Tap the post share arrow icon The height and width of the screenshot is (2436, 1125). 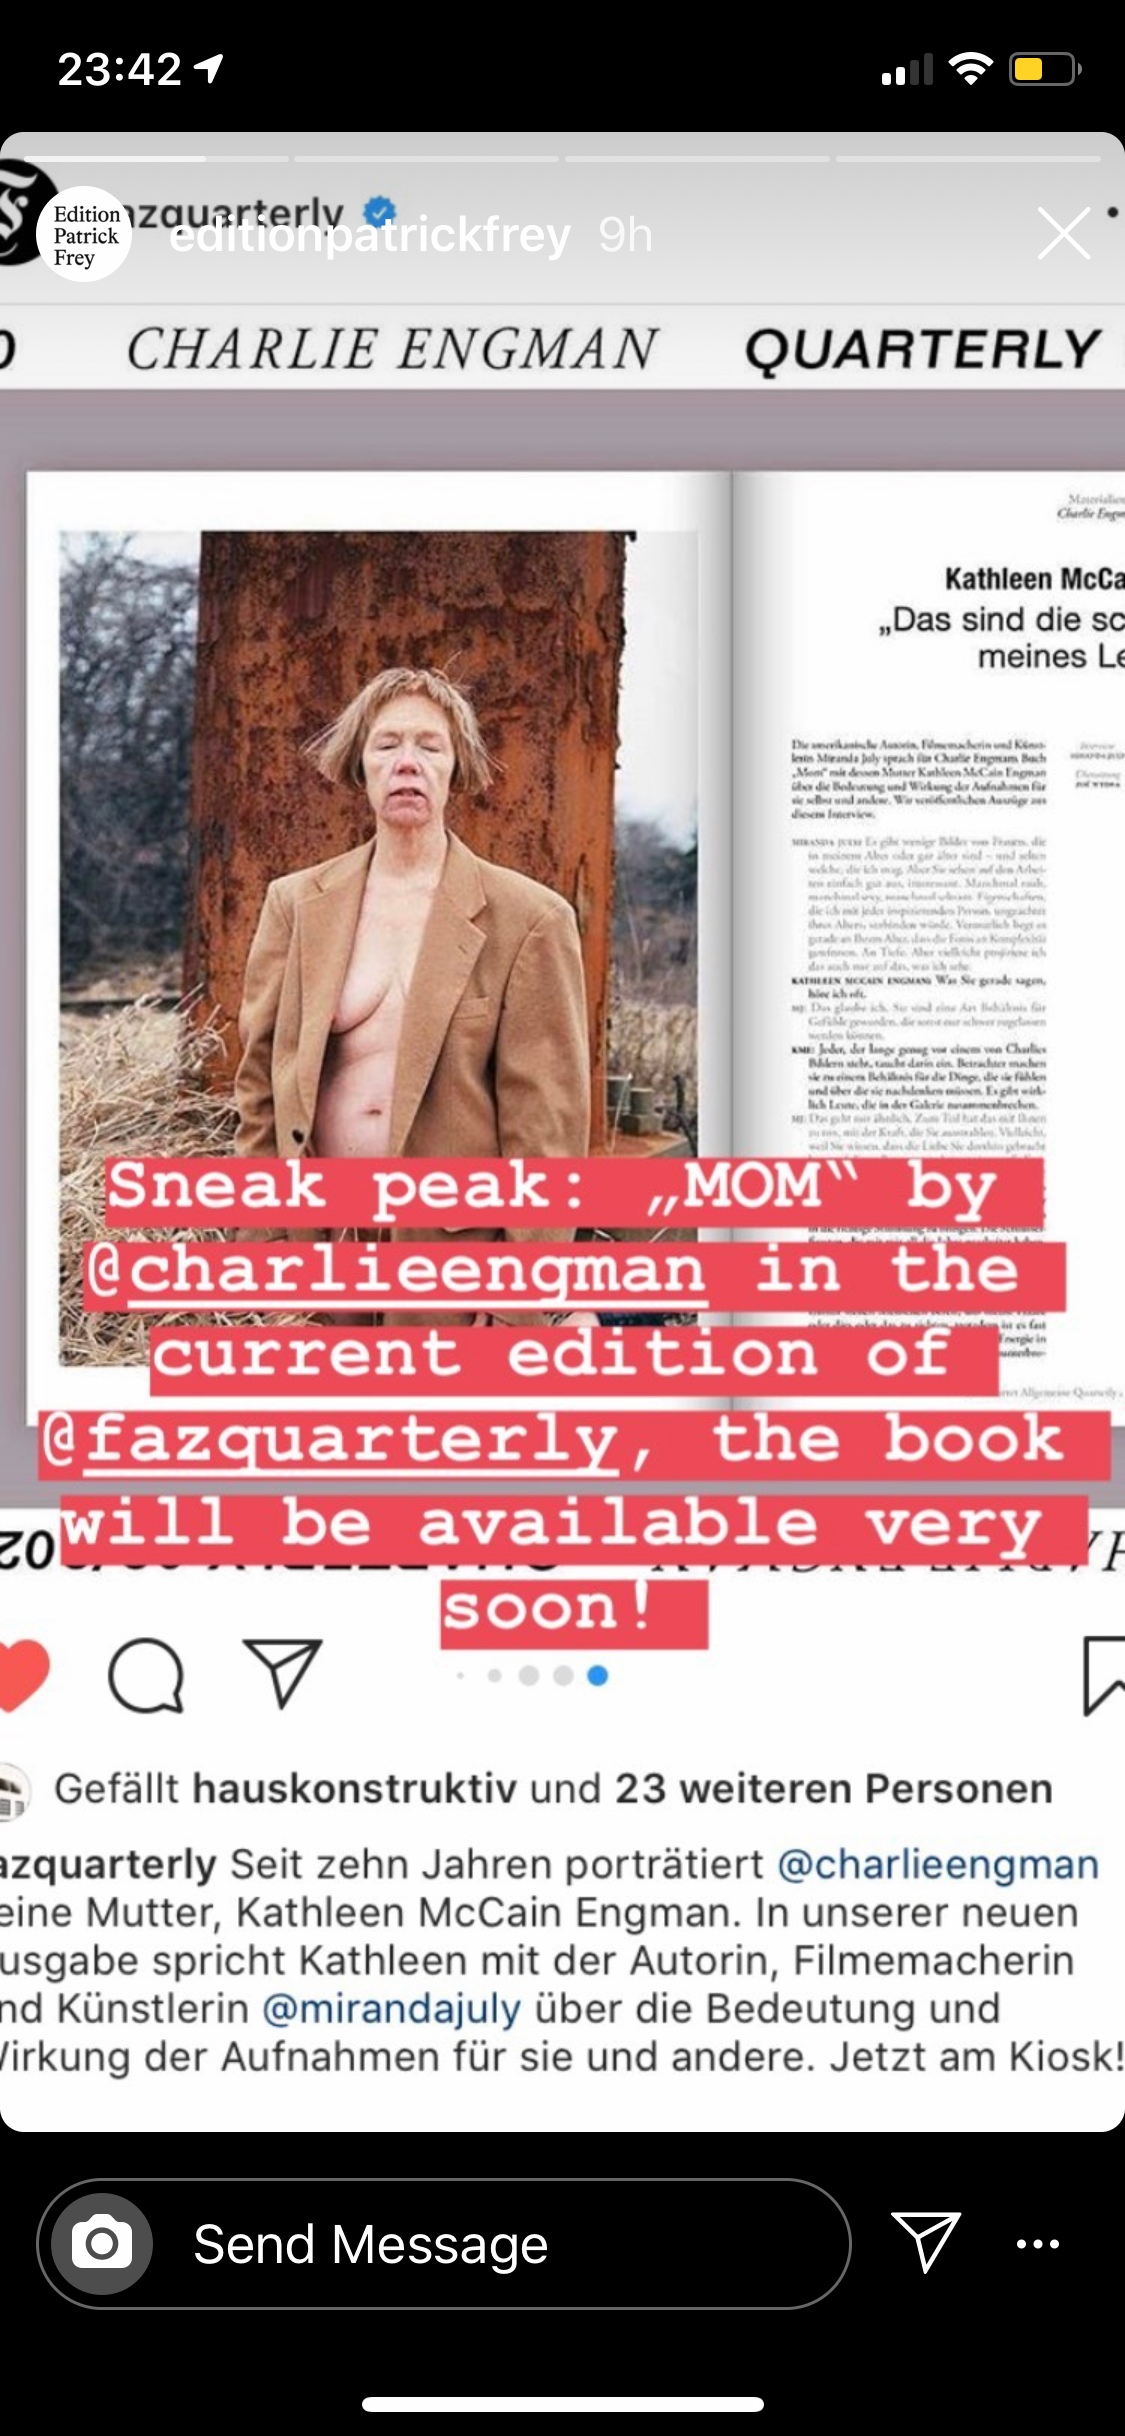283,1673
